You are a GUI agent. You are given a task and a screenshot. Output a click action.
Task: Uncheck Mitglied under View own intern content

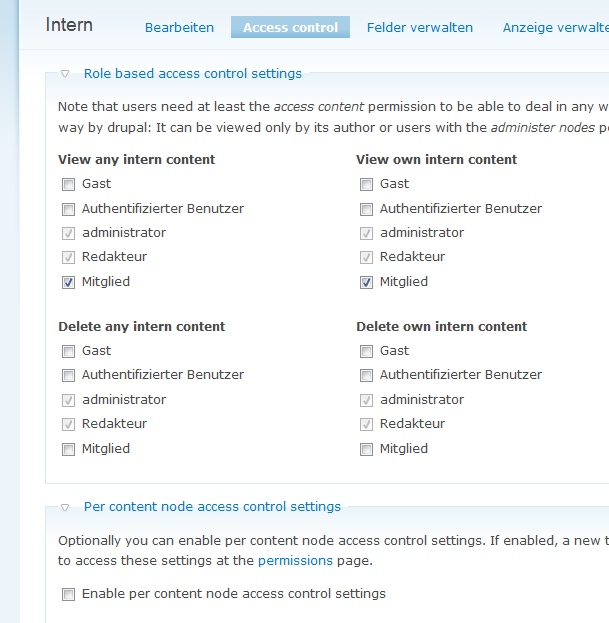click(366, 282)
